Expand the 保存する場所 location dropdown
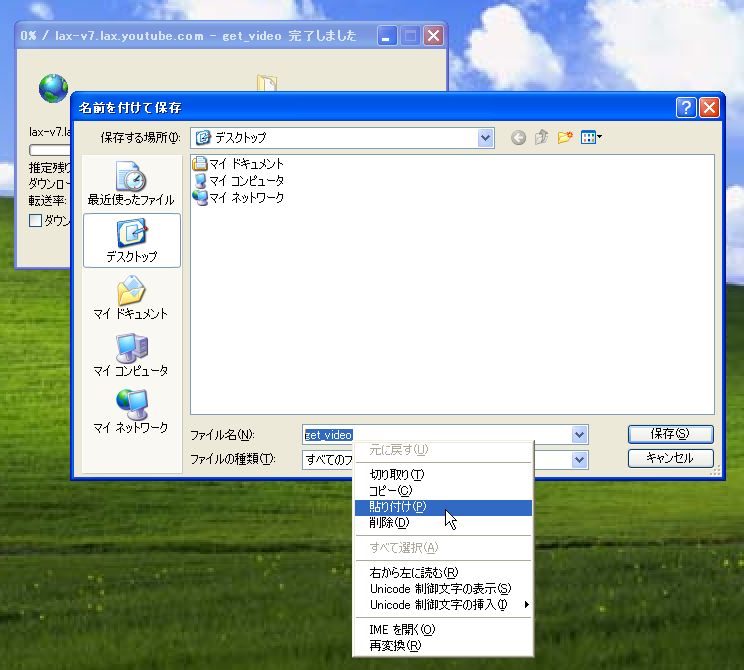Viewport: 744px width, 670px height. tap(485, 138)
